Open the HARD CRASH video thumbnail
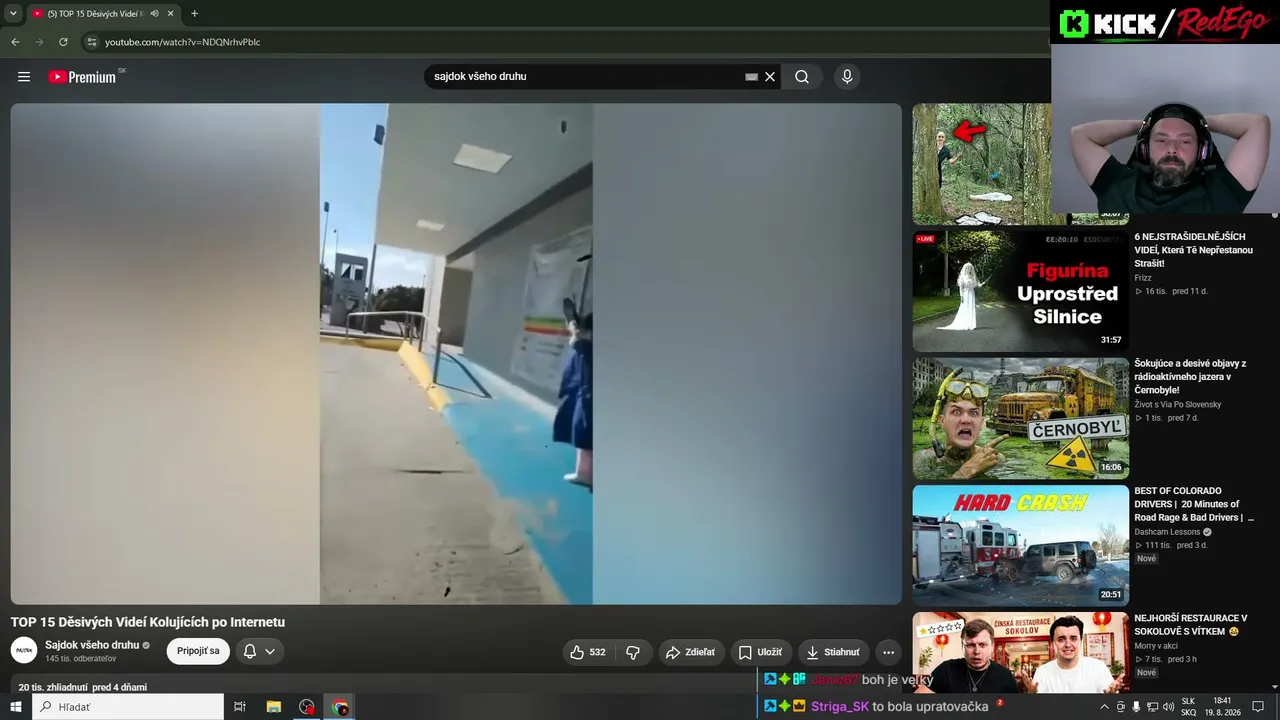 click(1020, 545)
